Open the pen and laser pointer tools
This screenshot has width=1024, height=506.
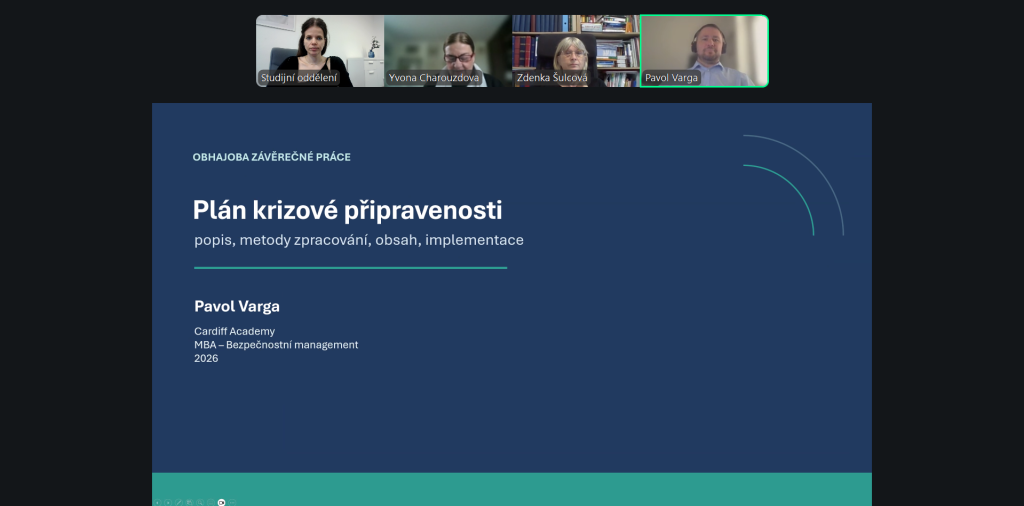(179, 503)
